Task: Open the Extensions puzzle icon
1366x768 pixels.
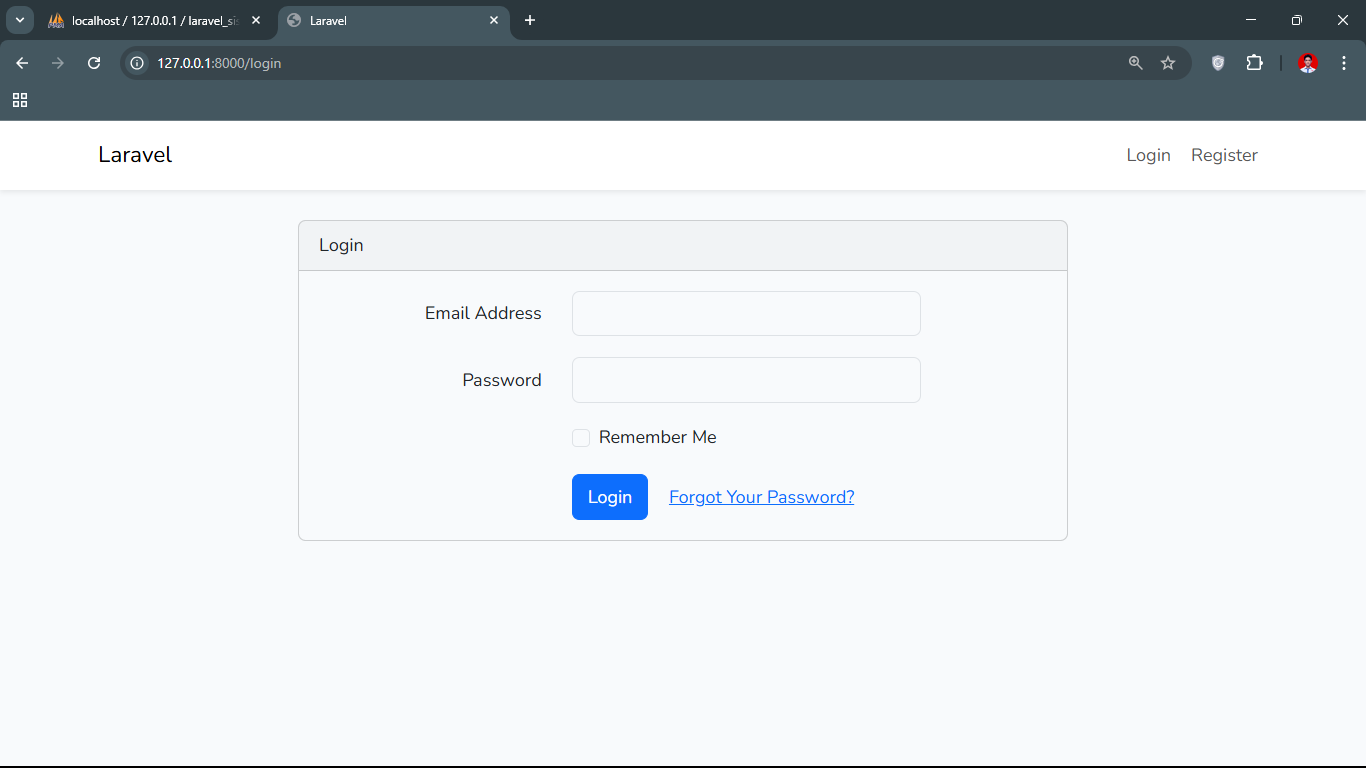Action: pyautogui.click(x=1254, y=63)
